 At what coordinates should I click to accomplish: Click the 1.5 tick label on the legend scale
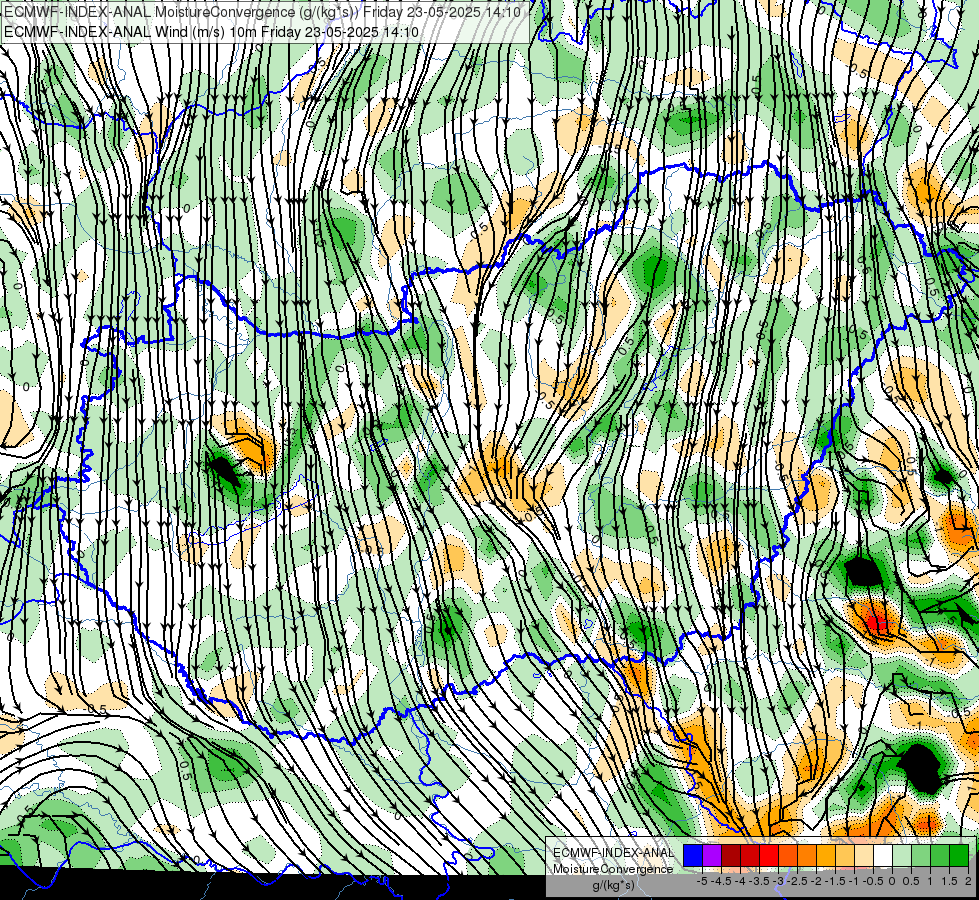tap(949, 881)
